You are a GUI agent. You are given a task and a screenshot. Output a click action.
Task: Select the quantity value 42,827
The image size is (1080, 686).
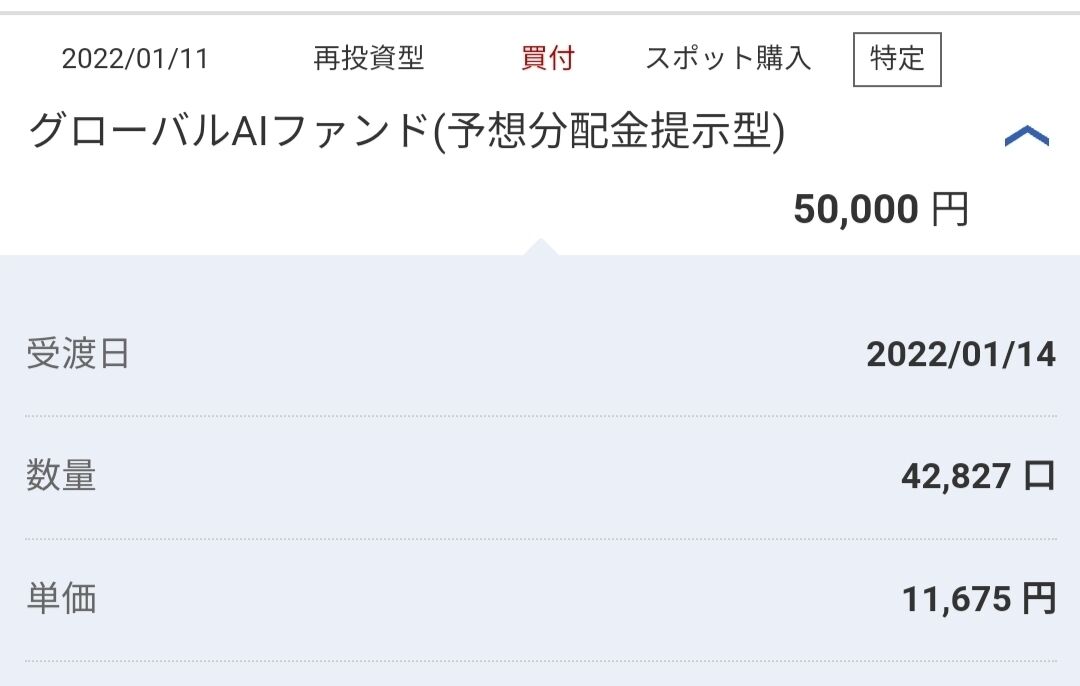(955, 477)
